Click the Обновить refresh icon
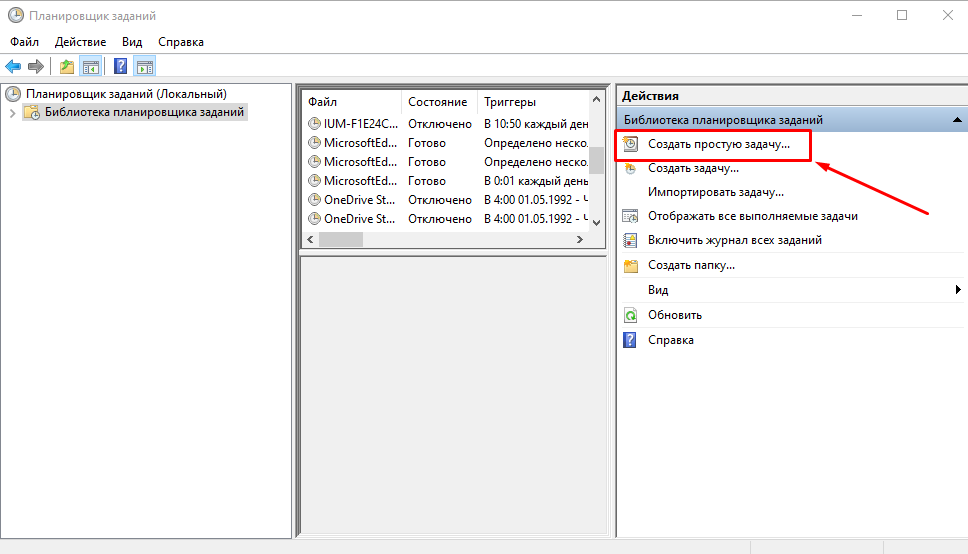968x554 pixels. [630, 315]
